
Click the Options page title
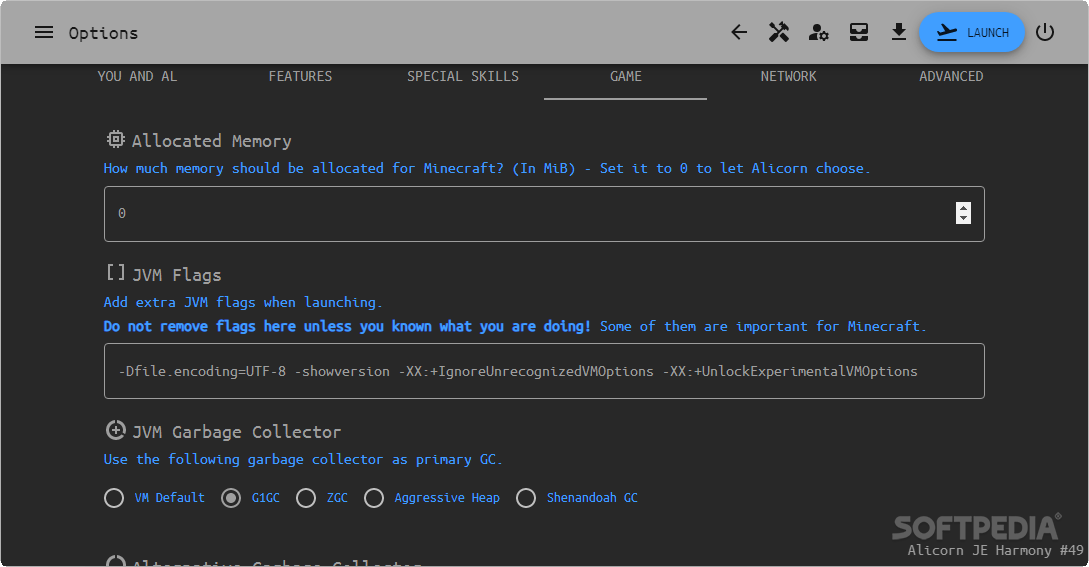pyautogui.click(x=103, y=33)
